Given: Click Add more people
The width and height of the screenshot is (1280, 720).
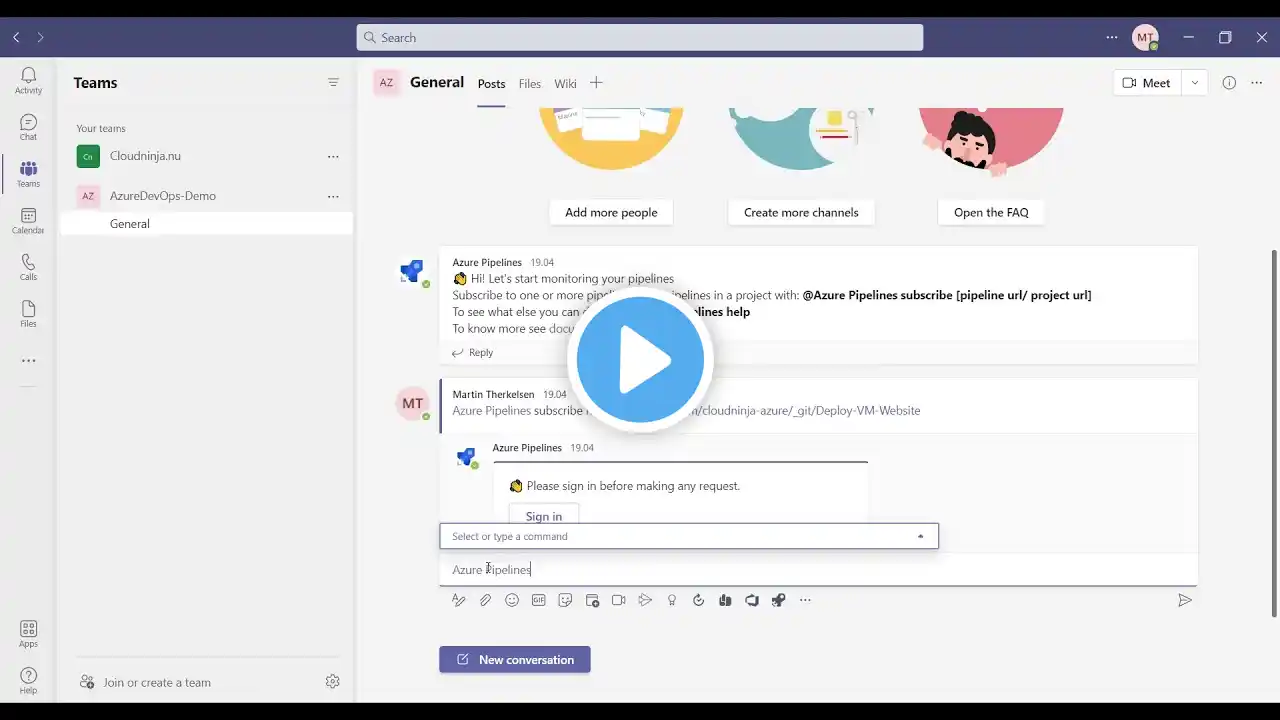Looking at the screenshot, I should pos(611,212).
